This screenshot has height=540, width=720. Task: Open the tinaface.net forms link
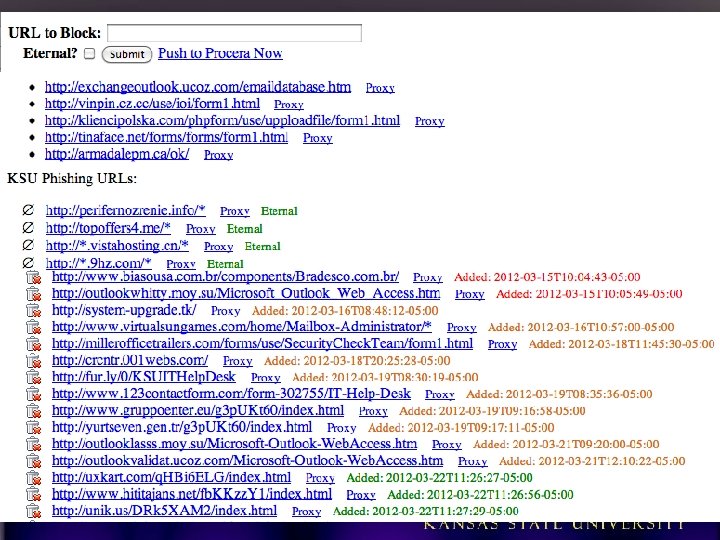[166, 137]
